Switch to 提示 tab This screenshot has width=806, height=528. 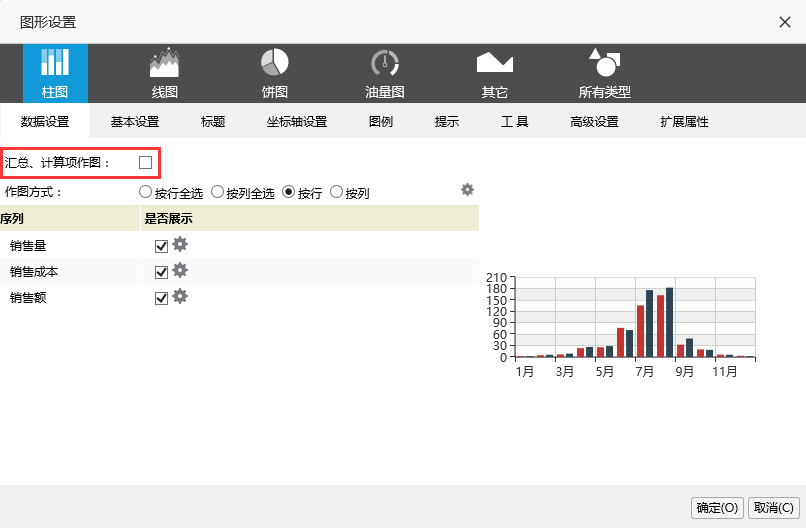[447, 121]
